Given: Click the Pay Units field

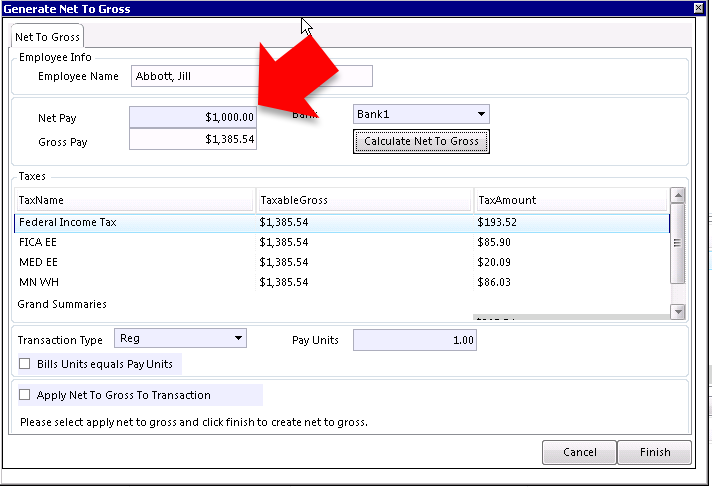Looking at the screenshot, I should pos(414,340).
